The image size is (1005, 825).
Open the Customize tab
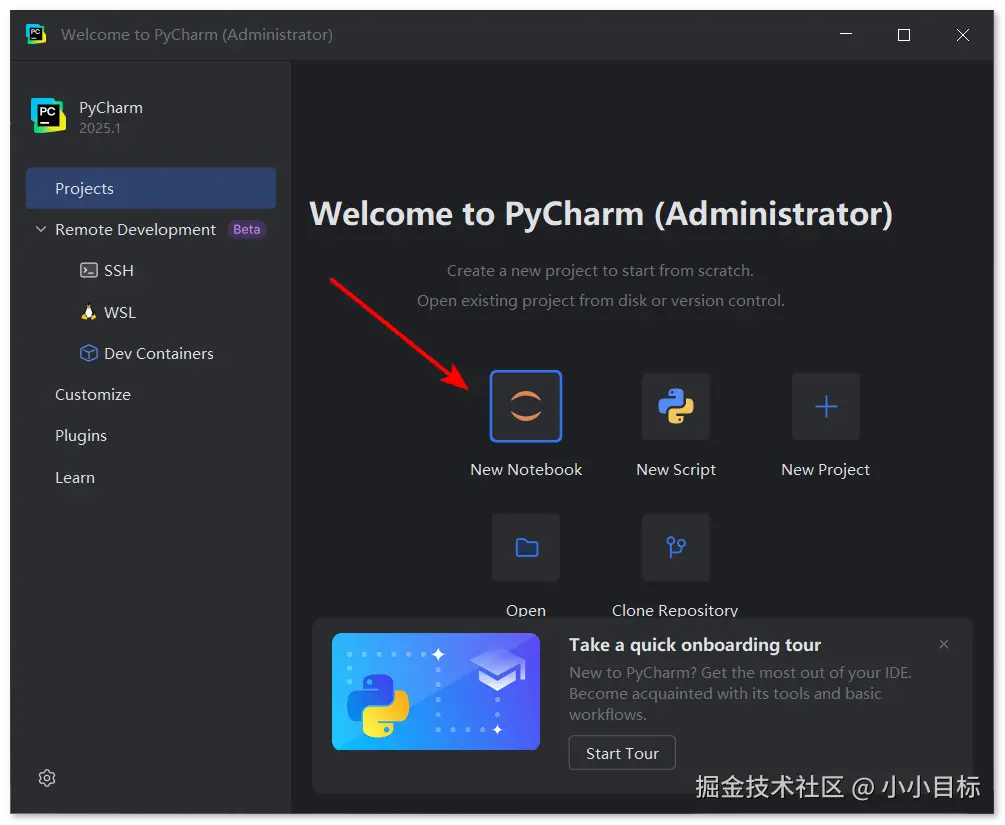pyautogui.click(x=93, y=394)
